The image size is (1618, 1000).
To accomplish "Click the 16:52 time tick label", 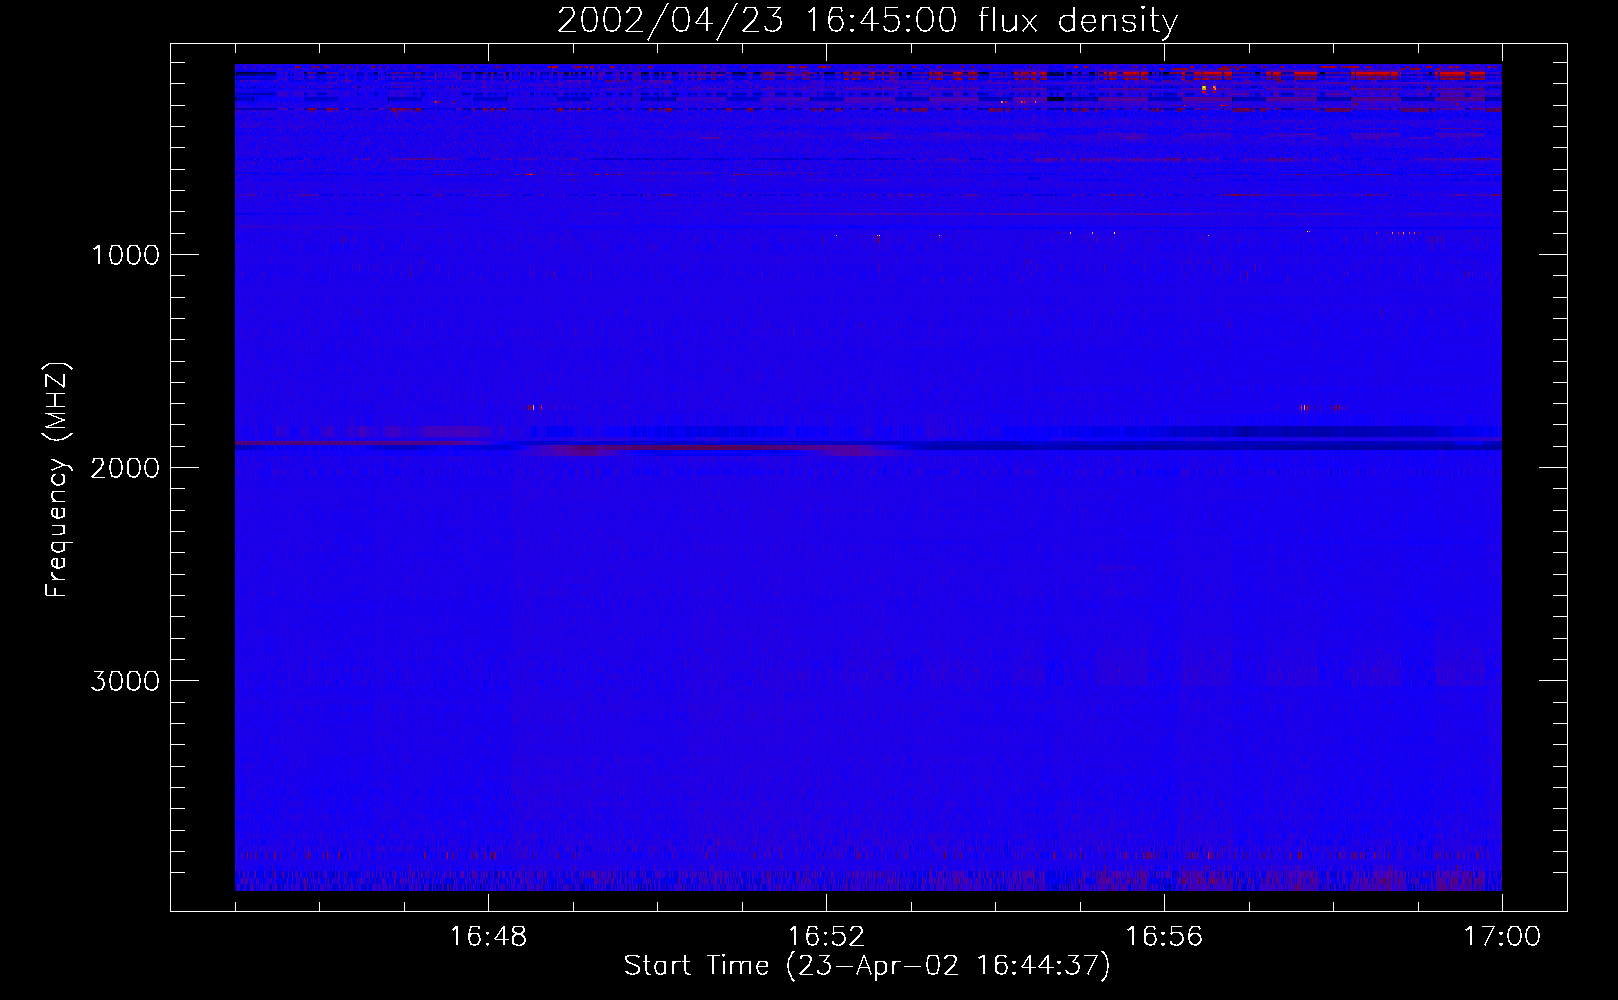I will coord(826,937).
